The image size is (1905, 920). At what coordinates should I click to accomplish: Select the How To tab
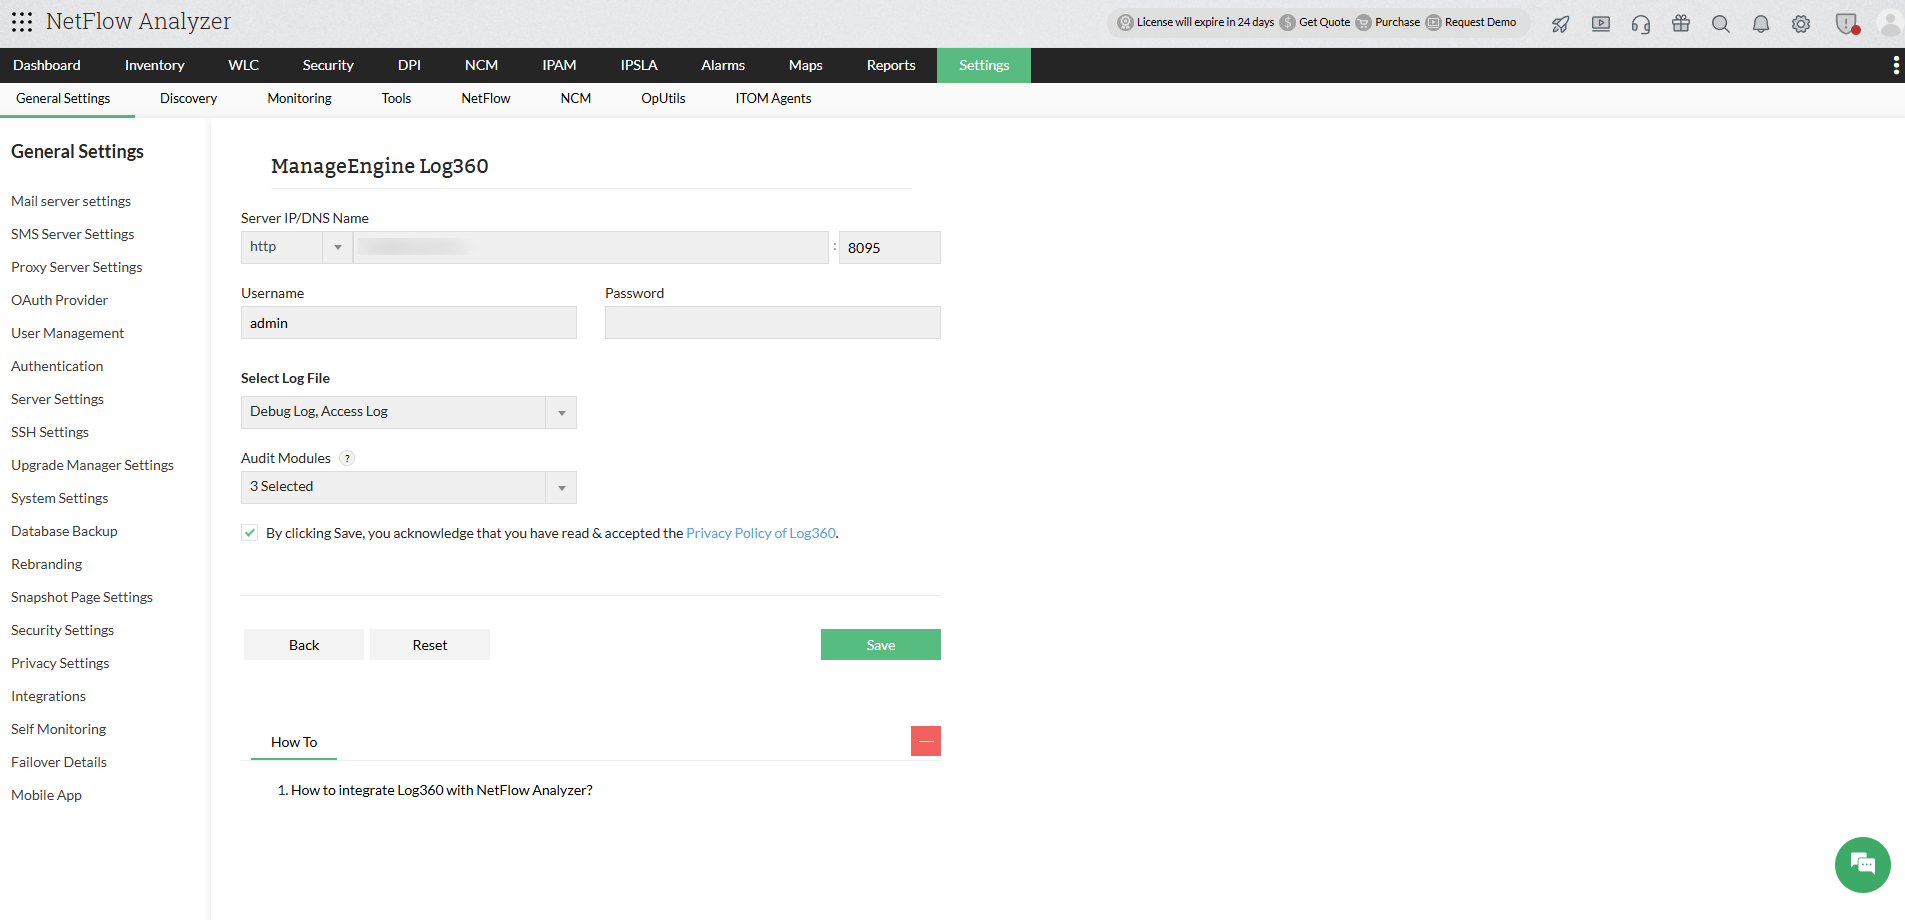tap(294, 742)
